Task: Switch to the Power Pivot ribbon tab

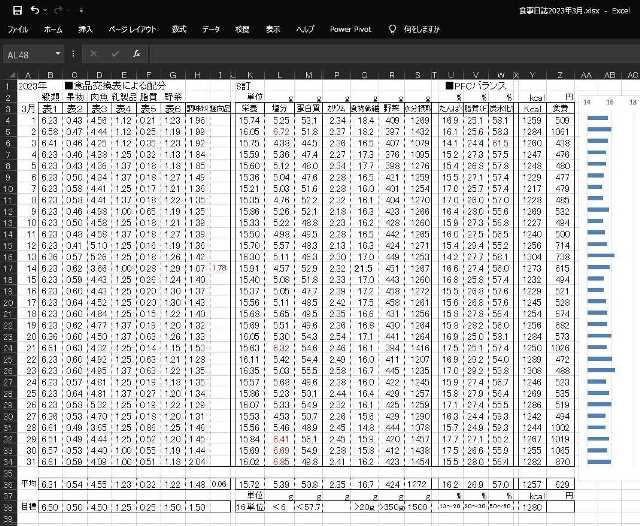Action: (x=351, y=29)
